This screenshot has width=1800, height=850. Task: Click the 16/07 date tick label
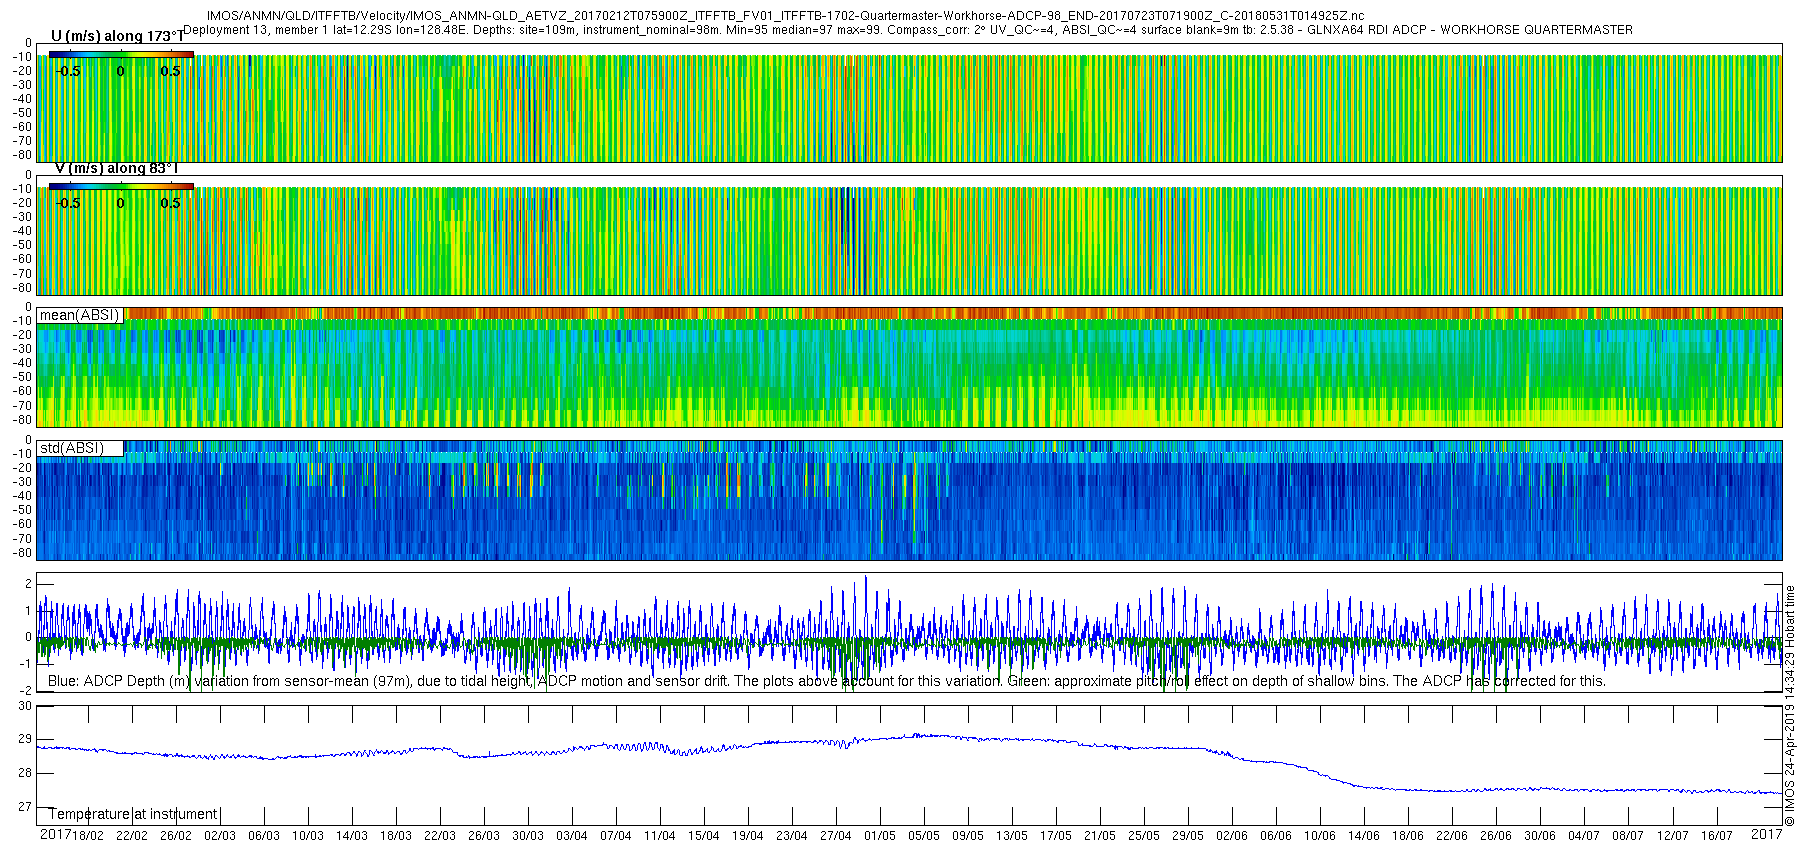pyautogui.click(x=1716, y=836)
